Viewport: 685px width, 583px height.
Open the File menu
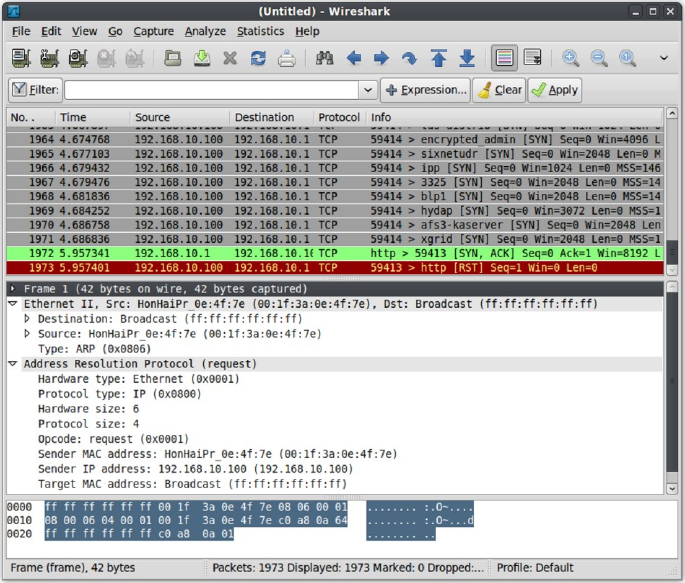[x=21, y=31]
